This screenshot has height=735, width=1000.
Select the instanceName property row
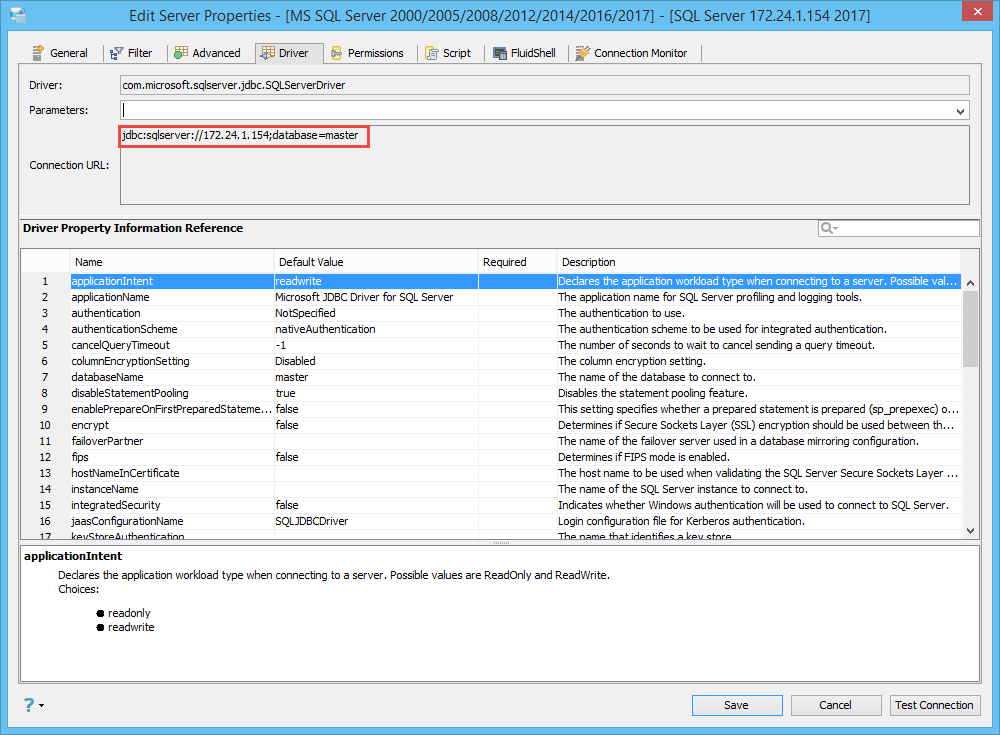(x=491, y=489)
